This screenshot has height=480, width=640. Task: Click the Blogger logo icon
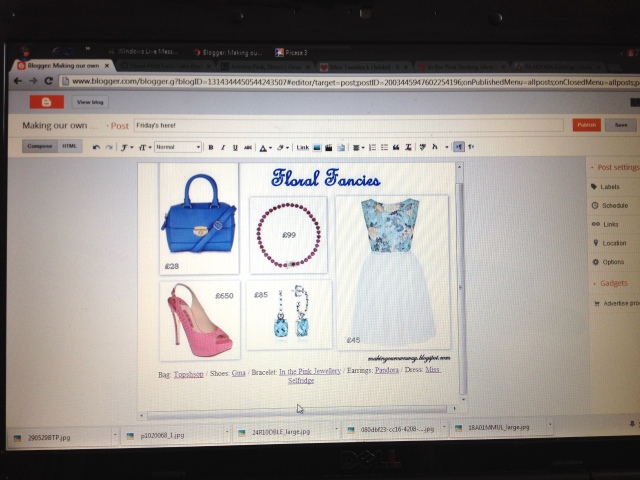coord(47,102)
